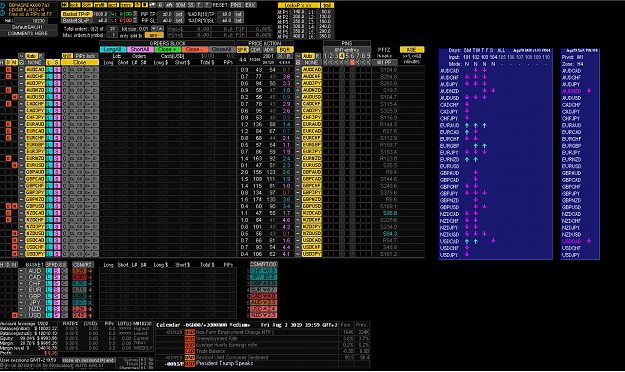The image size is (625, 372).
Task: Click the pink S button in AUDCAD row
Action: 57,69
